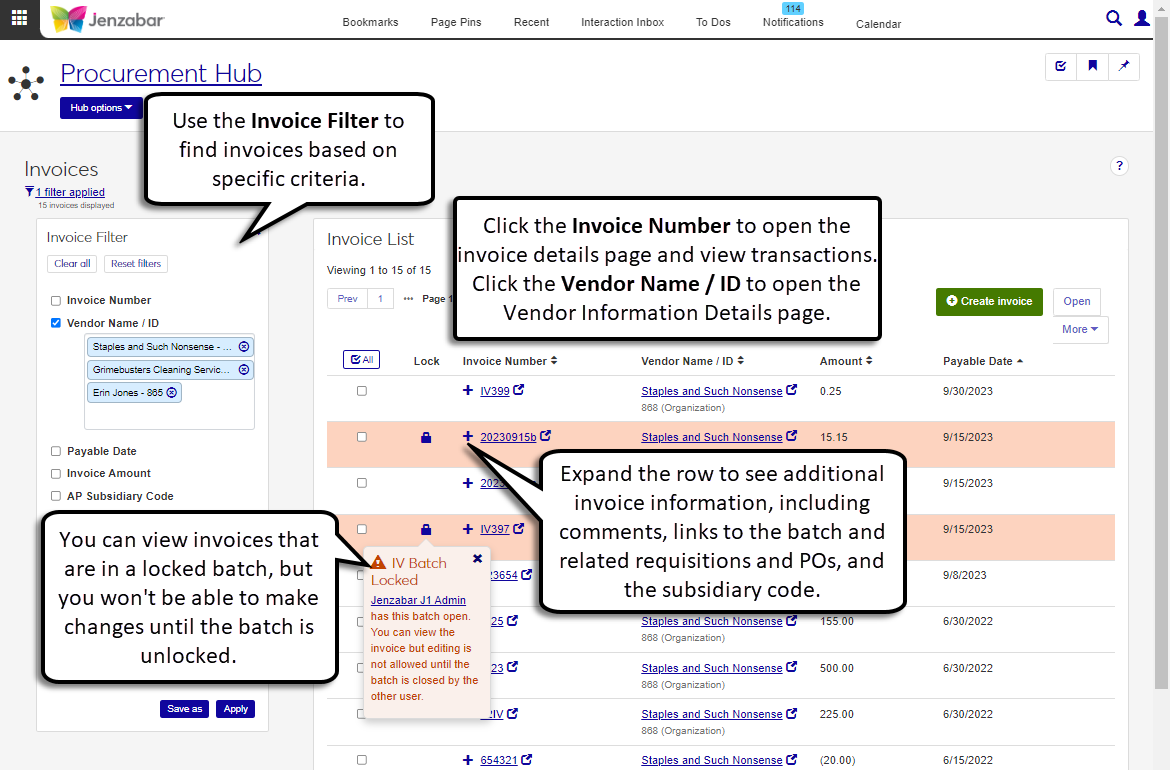Open vendor external link icon in 20230915b row
The width and height of the screenshot is (1170, 770).
pyautogui.click(x=792, y=436)
